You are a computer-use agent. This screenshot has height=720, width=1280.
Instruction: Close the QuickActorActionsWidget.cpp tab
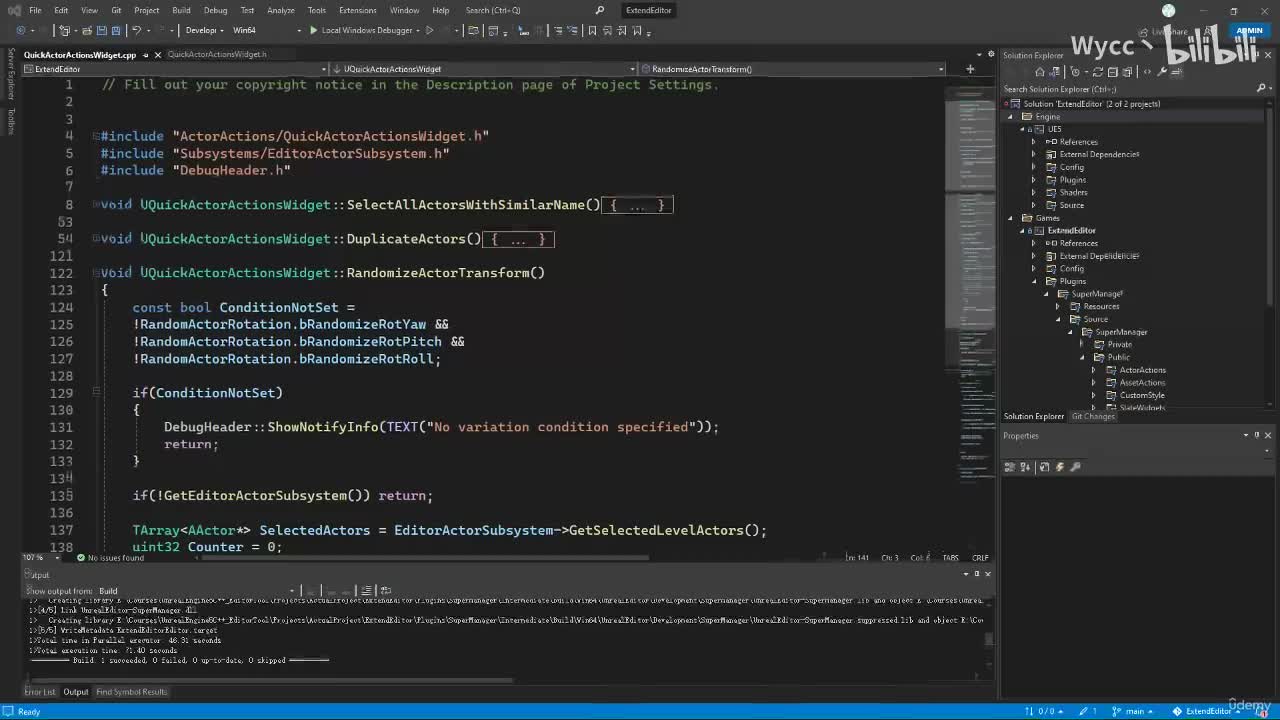(158, 54)
